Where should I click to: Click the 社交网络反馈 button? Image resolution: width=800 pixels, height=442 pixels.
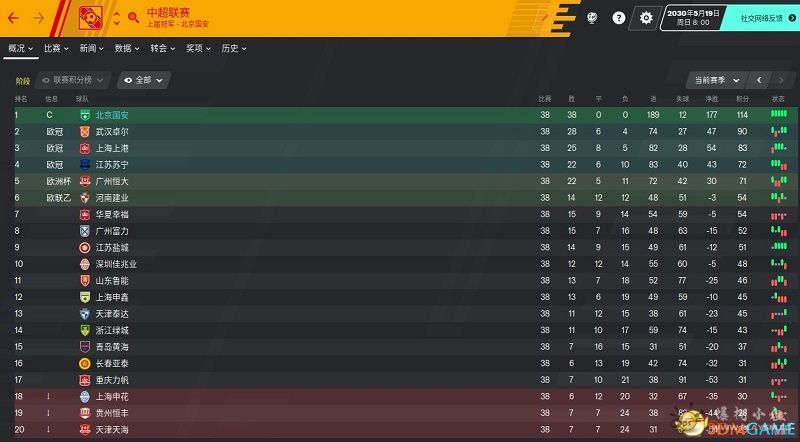click(765, 18)
